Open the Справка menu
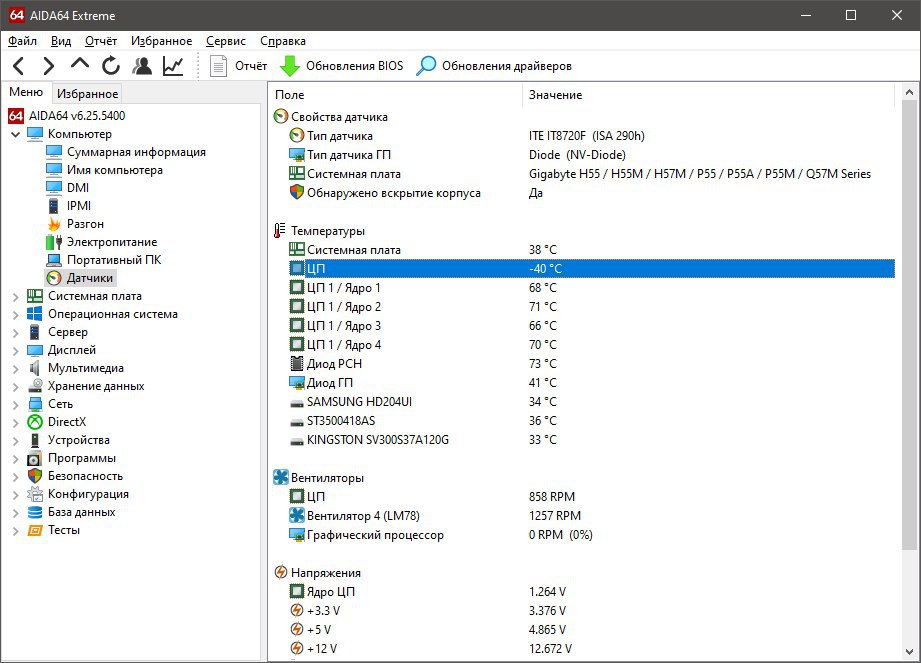 (283, 41)
